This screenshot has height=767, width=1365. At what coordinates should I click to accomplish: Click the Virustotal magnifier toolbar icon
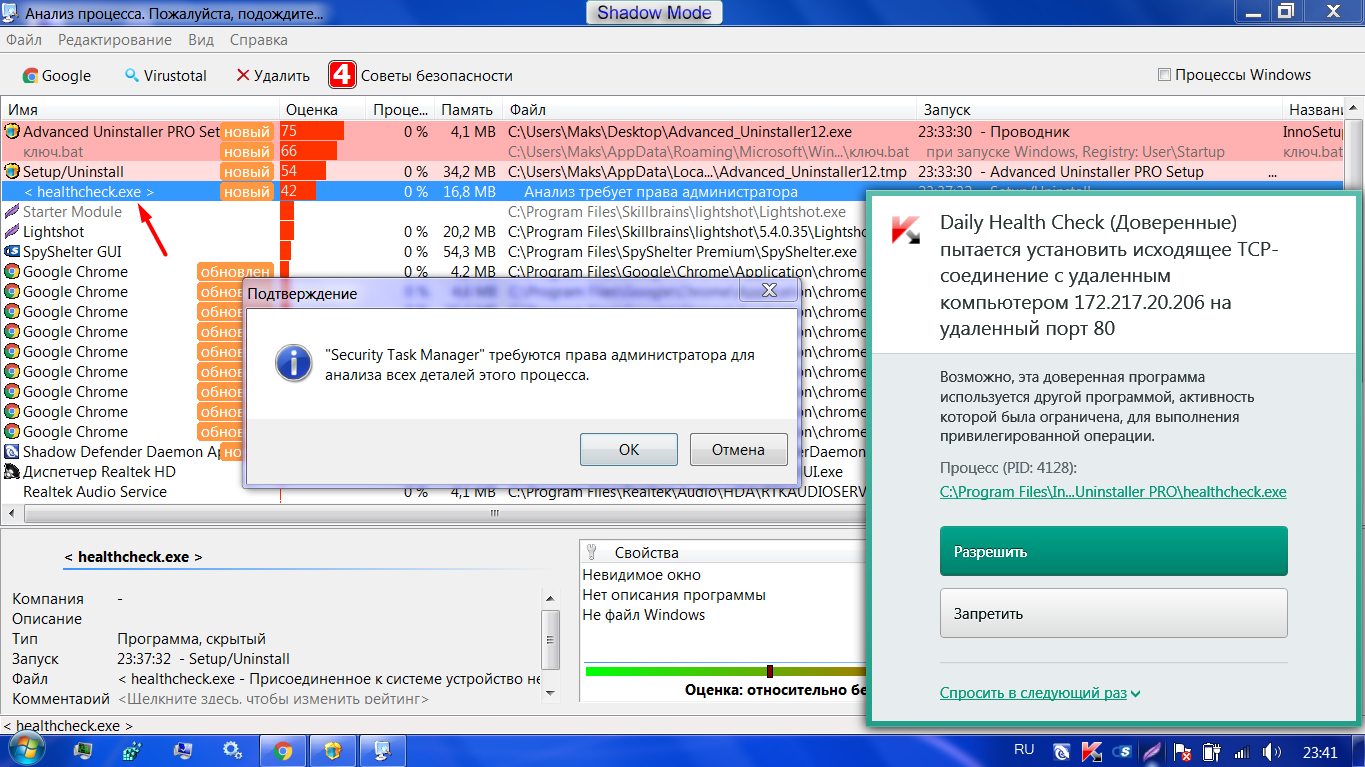(131, 76)
